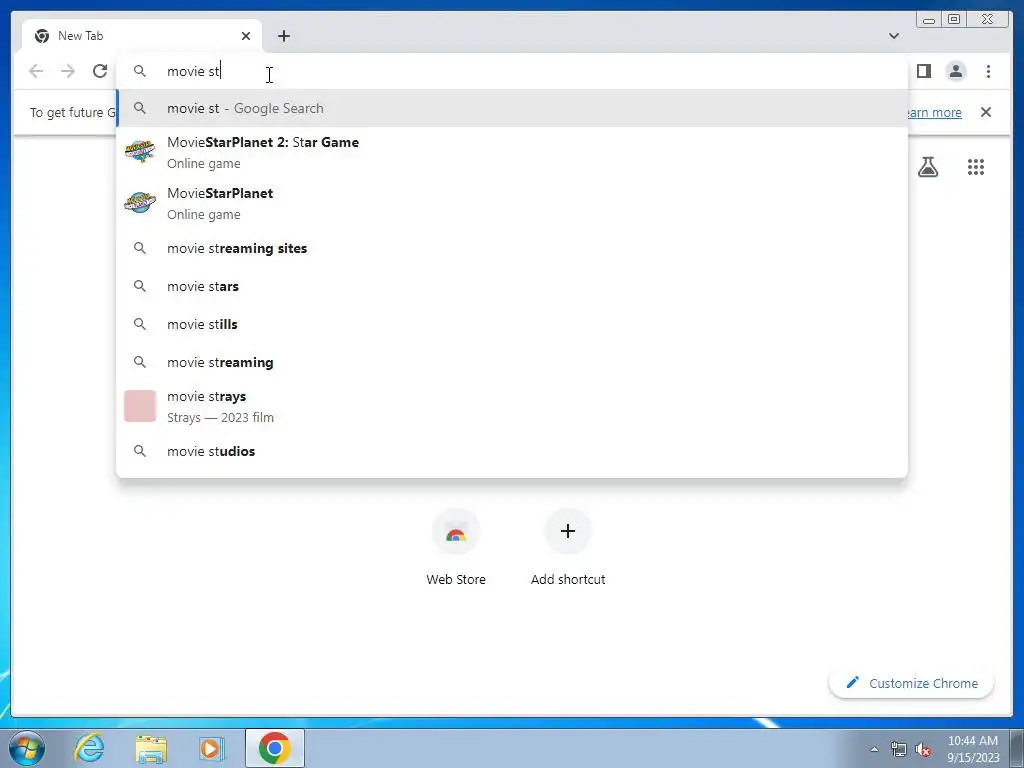Show hidden system tray icons
Screen dimensions: 1024x768
click(x=874, y=749)
